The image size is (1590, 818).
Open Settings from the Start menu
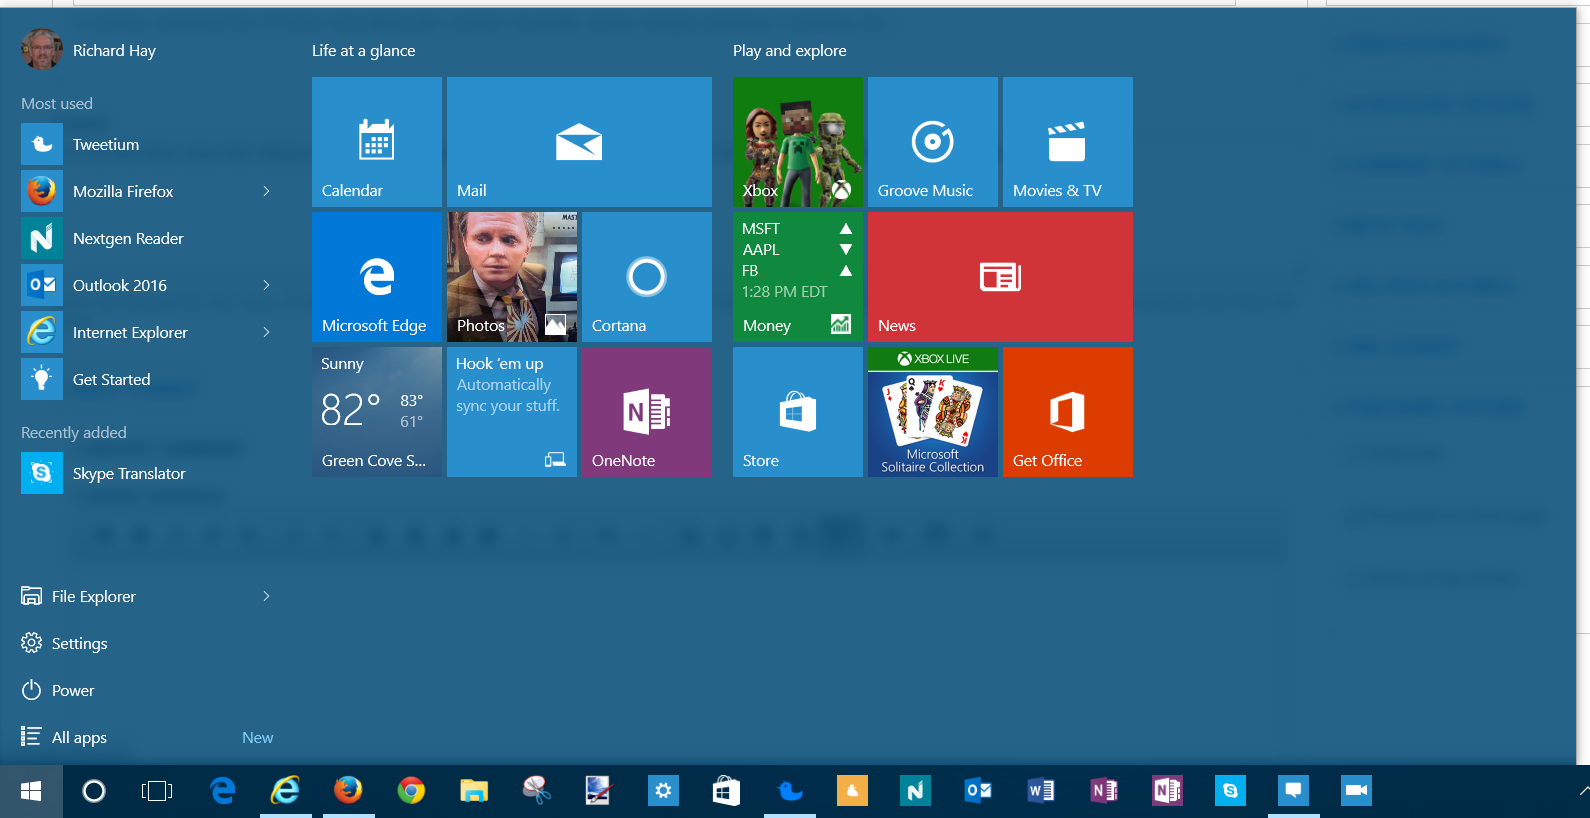79,643
